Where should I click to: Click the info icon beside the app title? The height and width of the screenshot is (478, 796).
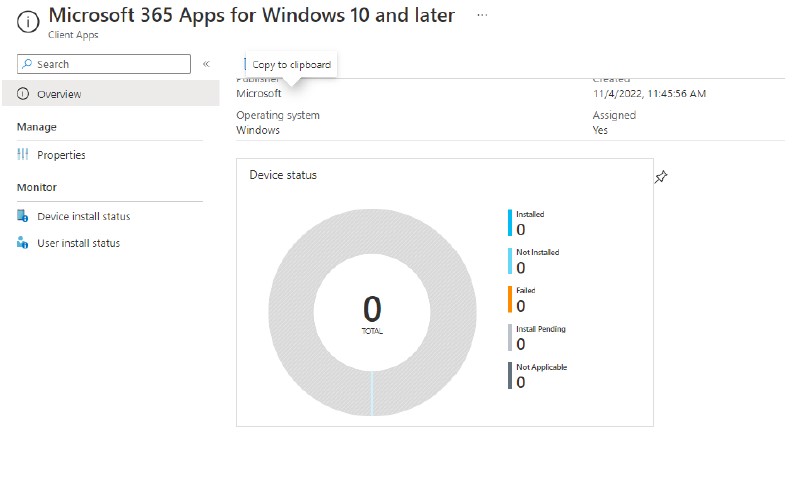(x=28, y=22)
